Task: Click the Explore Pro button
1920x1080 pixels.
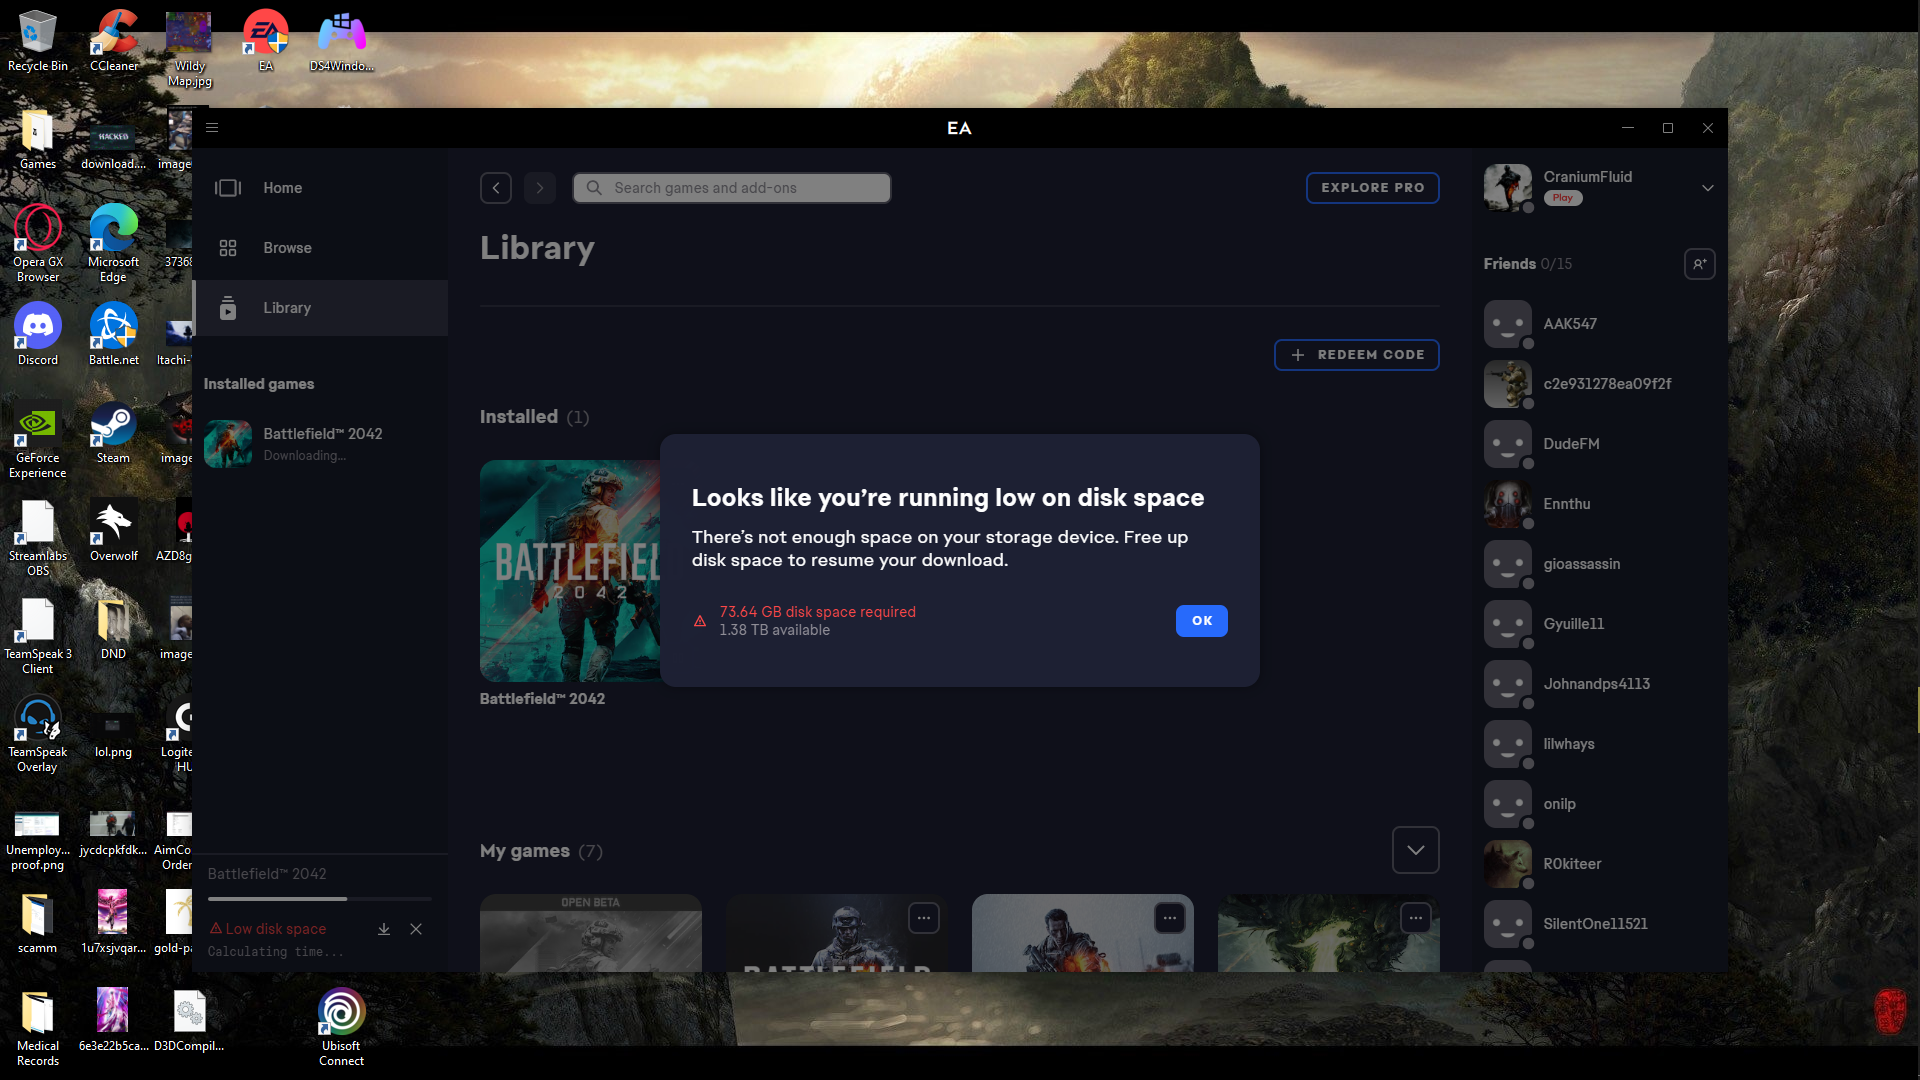Action: (1372, 188)
